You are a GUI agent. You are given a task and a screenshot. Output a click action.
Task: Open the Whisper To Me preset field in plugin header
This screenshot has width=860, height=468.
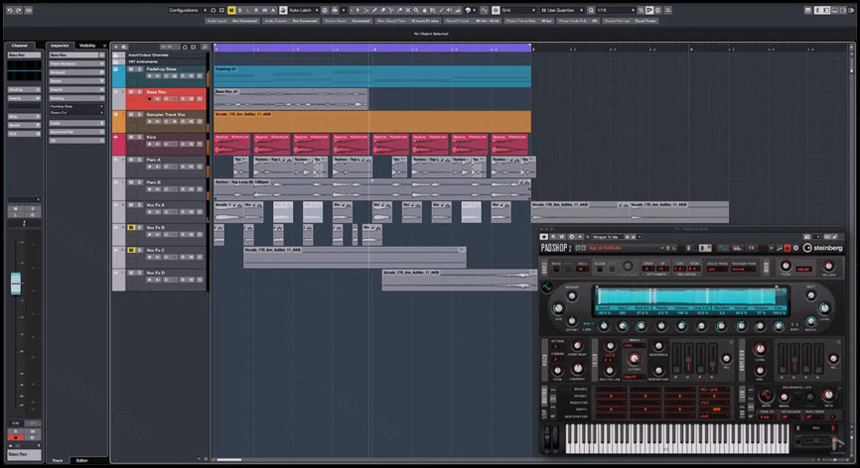click(x=608, y=237)
